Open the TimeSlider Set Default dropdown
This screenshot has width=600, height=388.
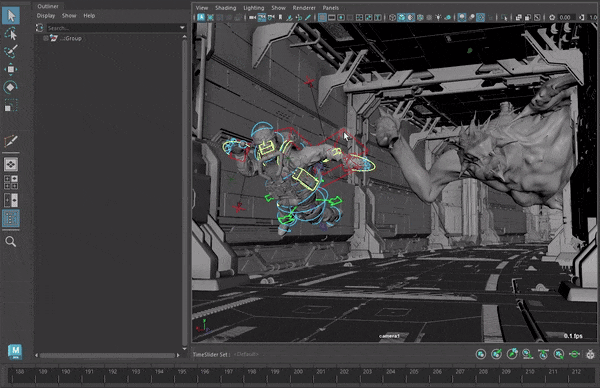[246, 354]
